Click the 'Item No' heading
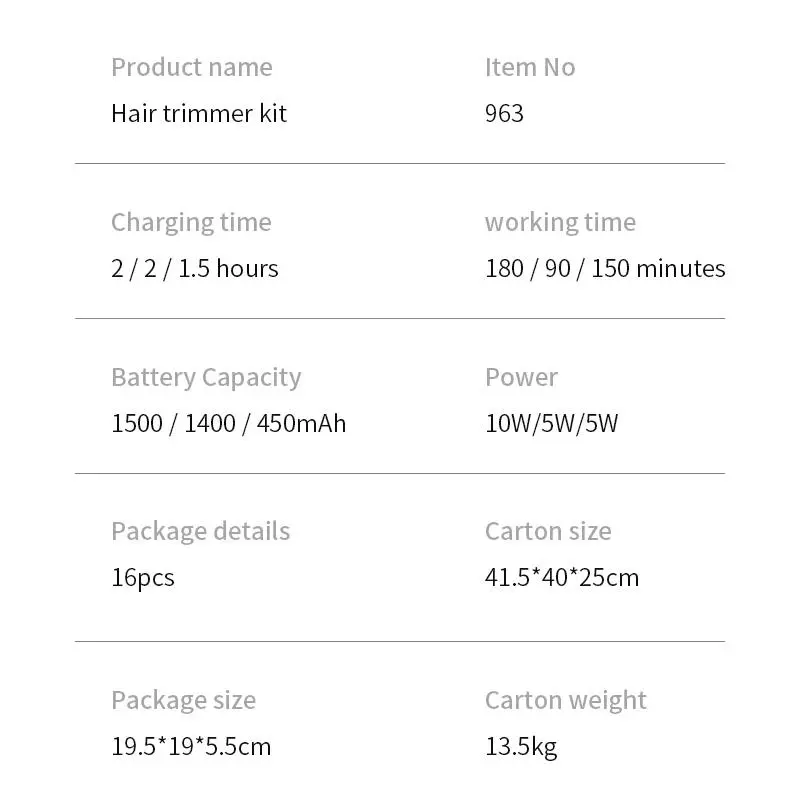The height and width of the screenshot is (800, 800). click(x=530, y=67)
